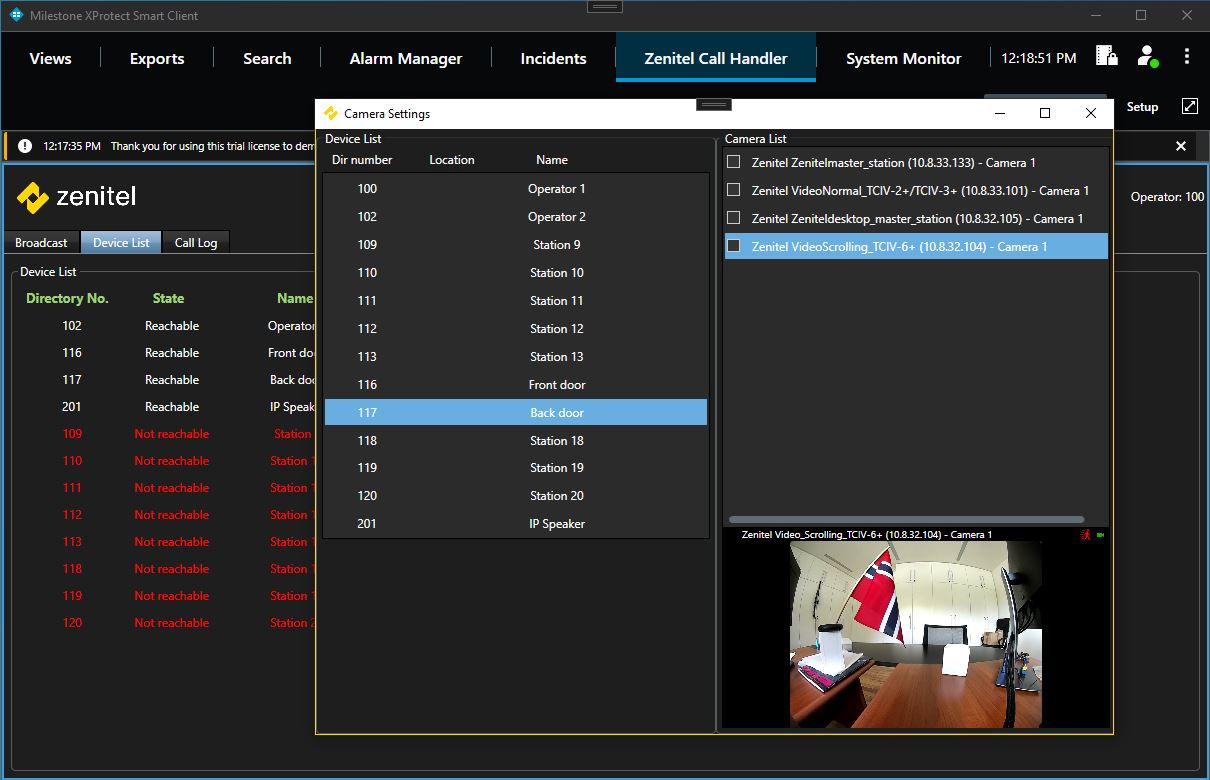Minimize the Milestone XProtect main window
Viewport: 1210px width, 780px height.
point(1095,15)
